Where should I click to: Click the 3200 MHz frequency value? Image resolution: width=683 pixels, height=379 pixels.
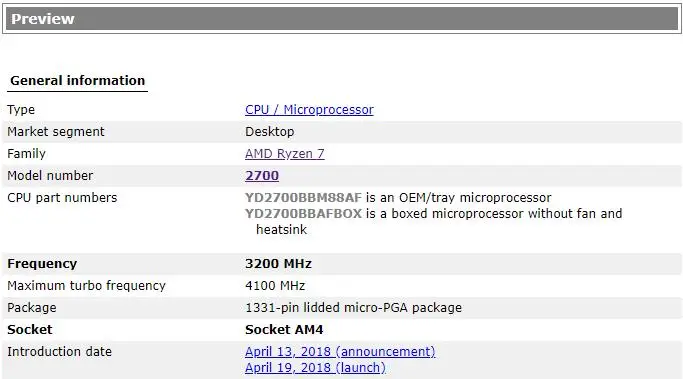coord(278,264)
